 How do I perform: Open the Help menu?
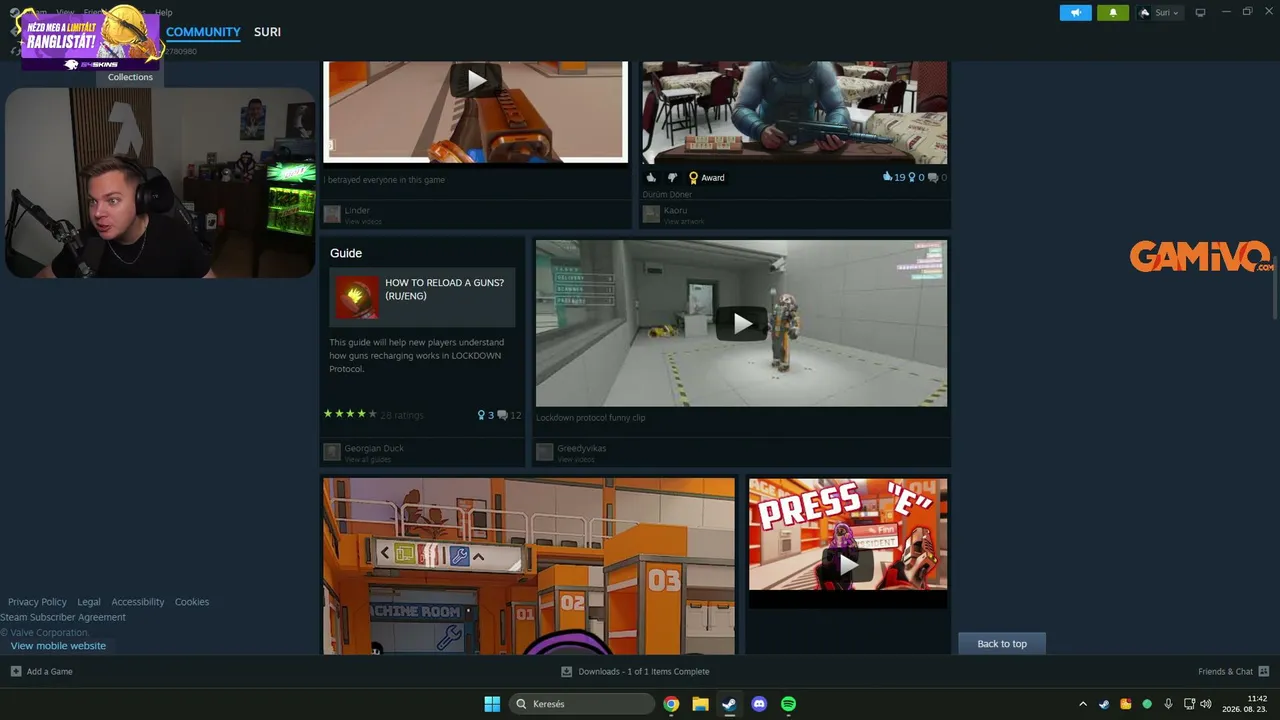163,13
